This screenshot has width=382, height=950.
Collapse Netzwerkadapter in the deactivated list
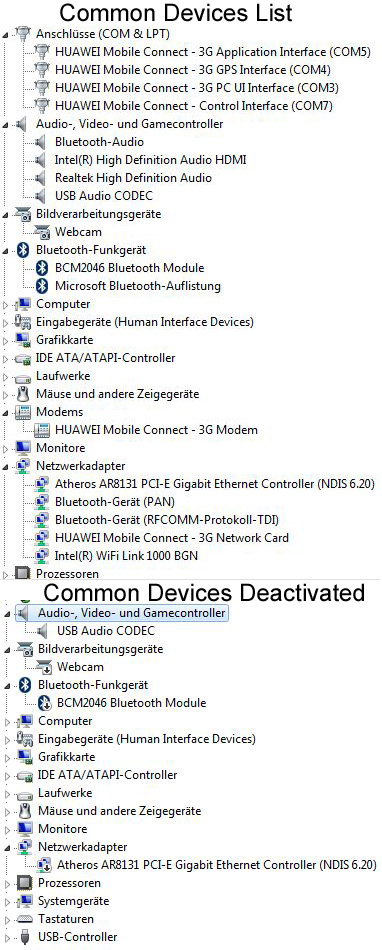click(x=7, y=848)
